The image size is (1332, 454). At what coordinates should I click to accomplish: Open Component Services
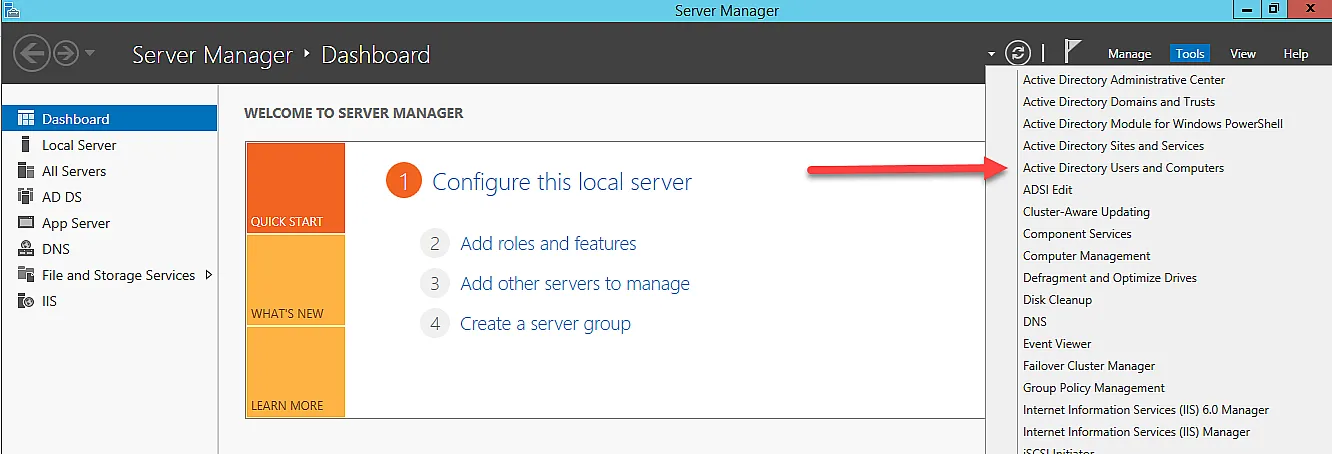coord(1077,234)
